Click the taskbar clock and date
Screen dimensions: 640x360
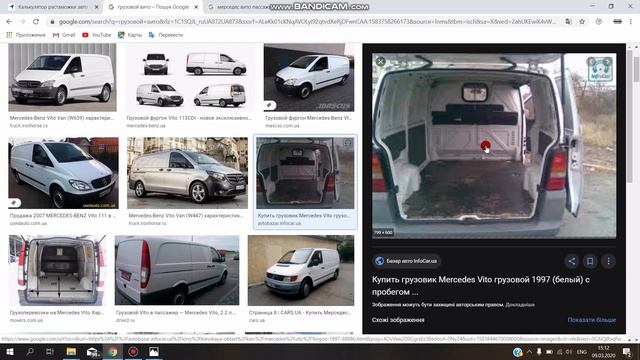pos(604,352)
